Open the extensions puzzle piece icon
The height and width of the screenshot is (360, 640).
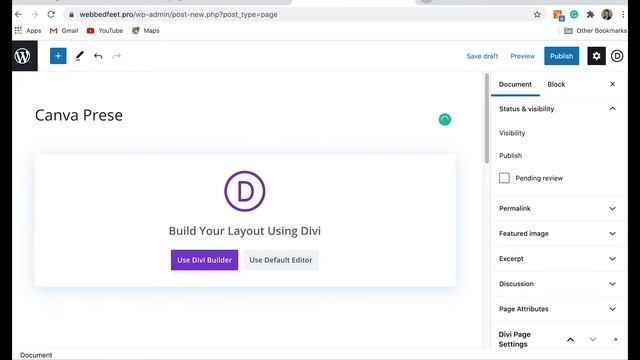590,15
